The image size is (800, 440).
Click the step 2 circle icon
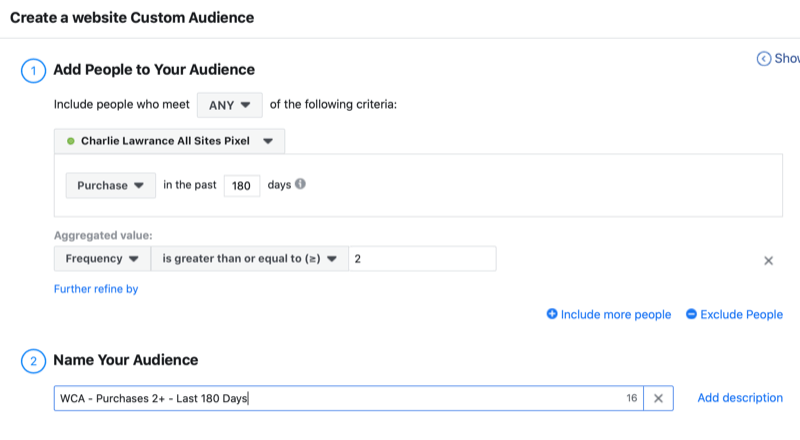coord(31,360)
